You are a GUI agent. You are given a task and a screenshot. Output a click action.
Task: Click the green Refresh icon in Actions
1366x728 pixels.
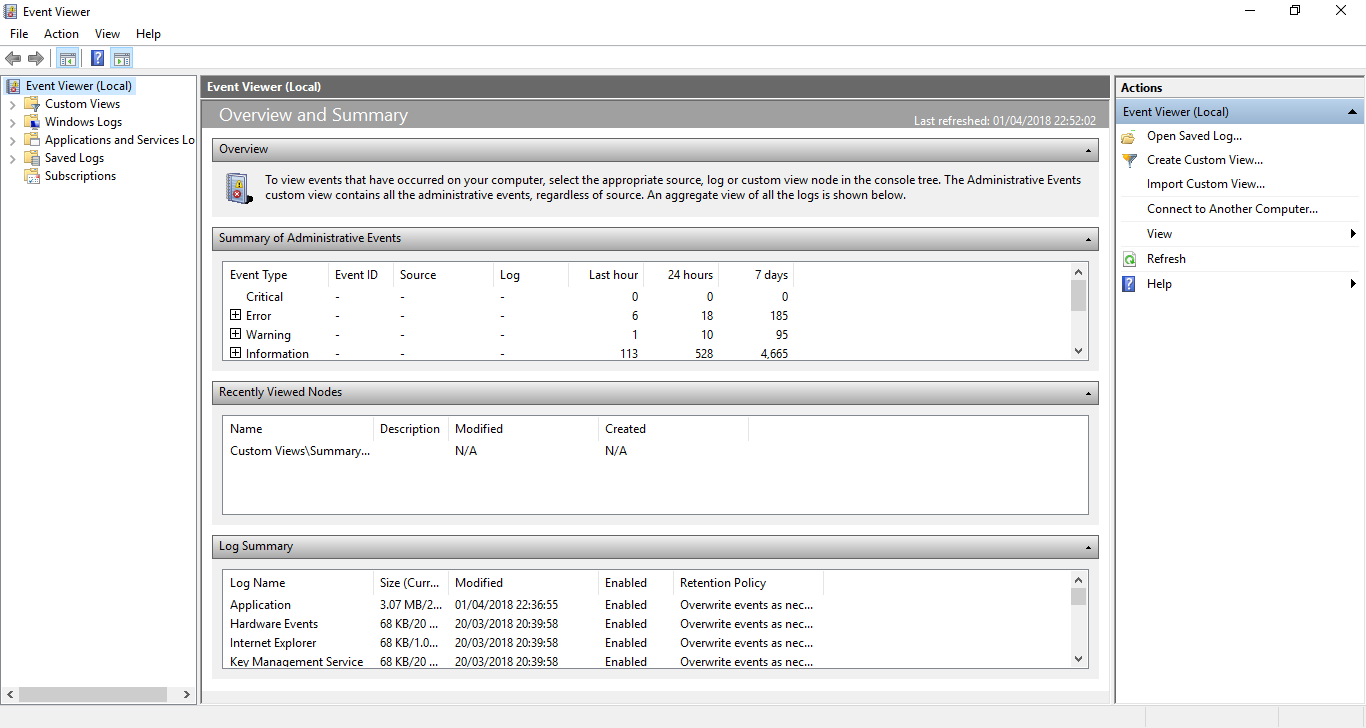1129,259
